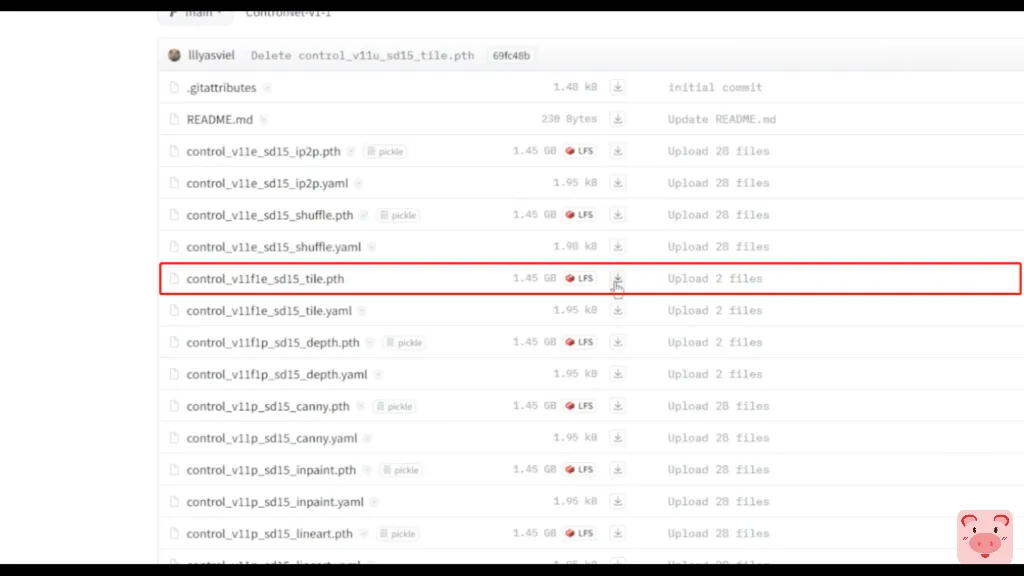Click '1.48 kB' size of .gitattributes
Viewport: 1024px width, 576px height.
575,87
